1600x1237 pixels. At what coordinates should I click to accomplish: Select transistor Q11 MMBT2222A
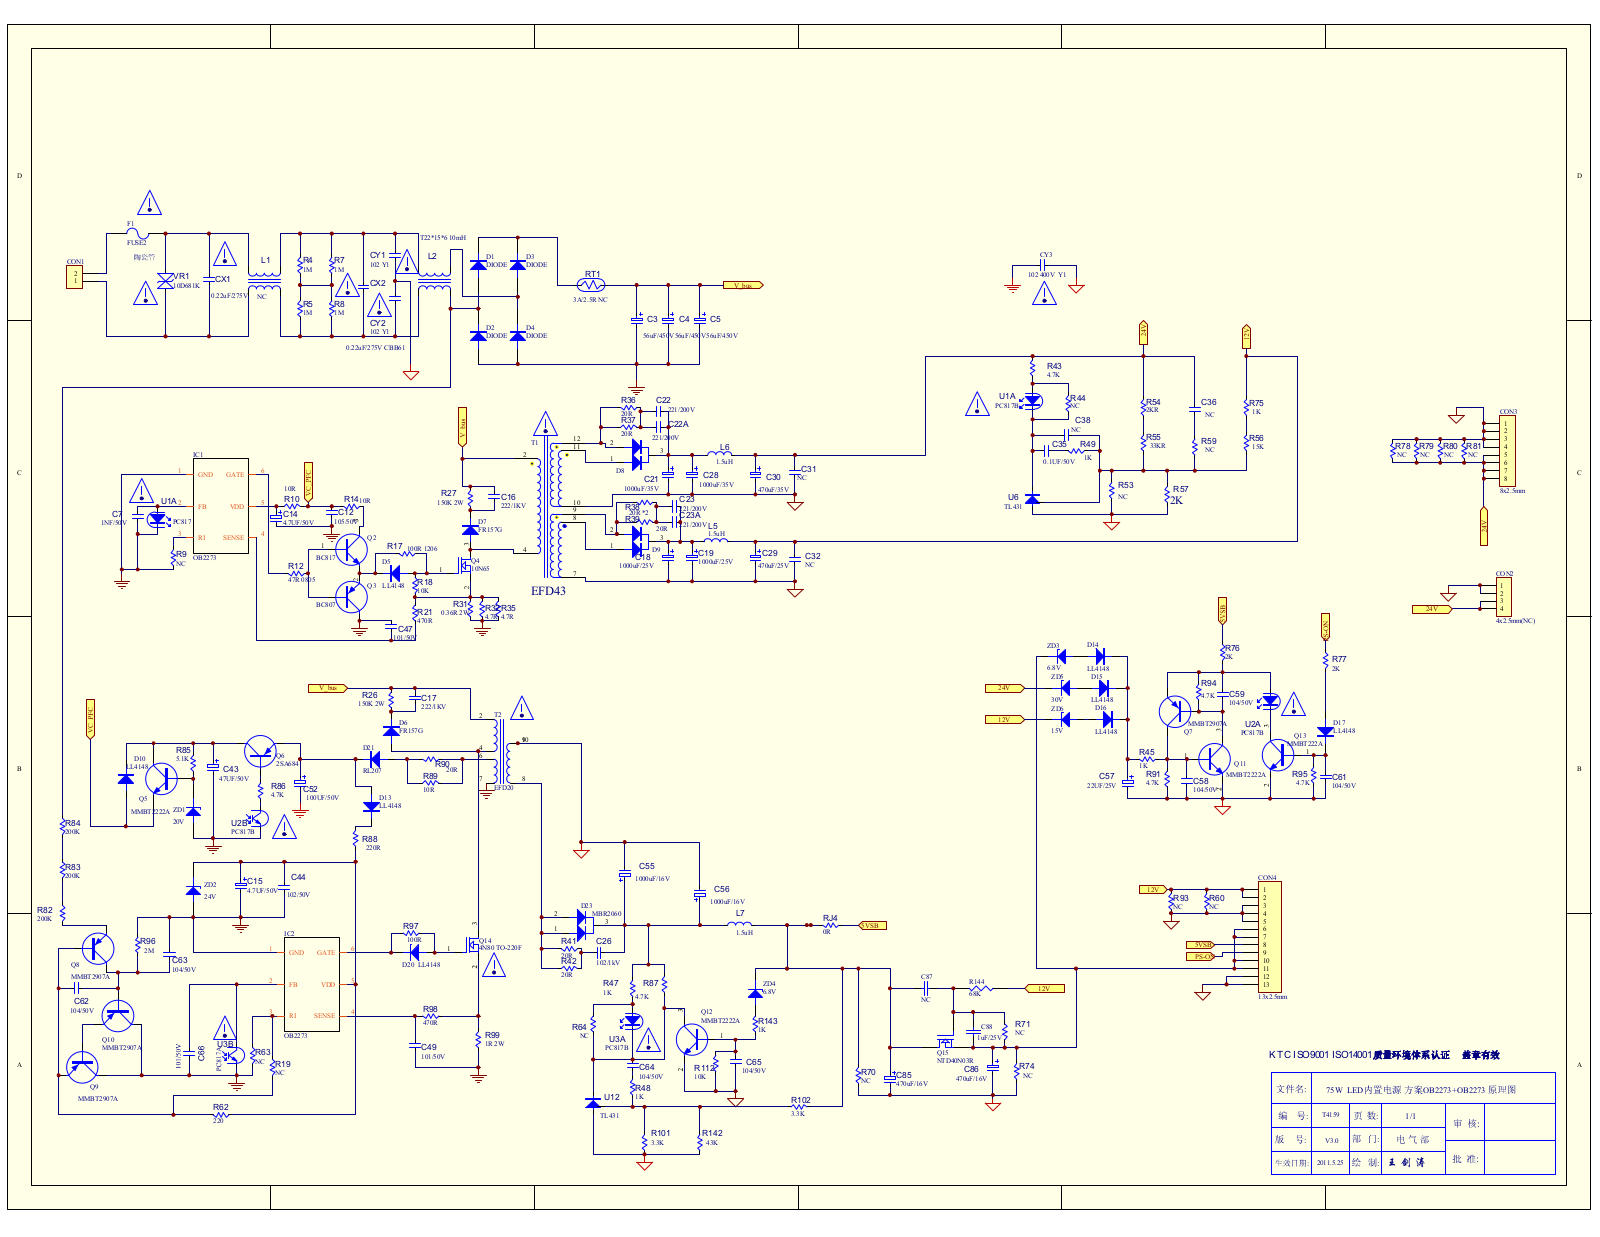point(1214,759)
